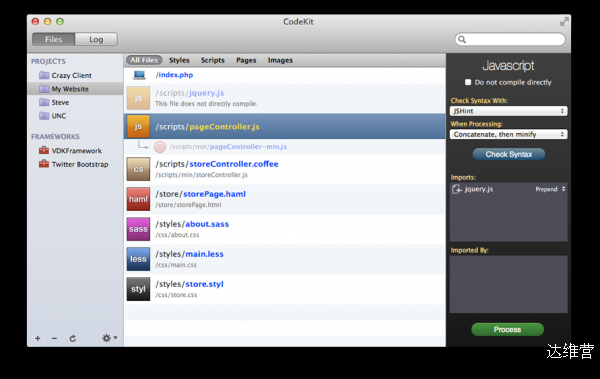
Task: Click the /scripts/min/storeController.js output path
Action: tap(201, 175)
